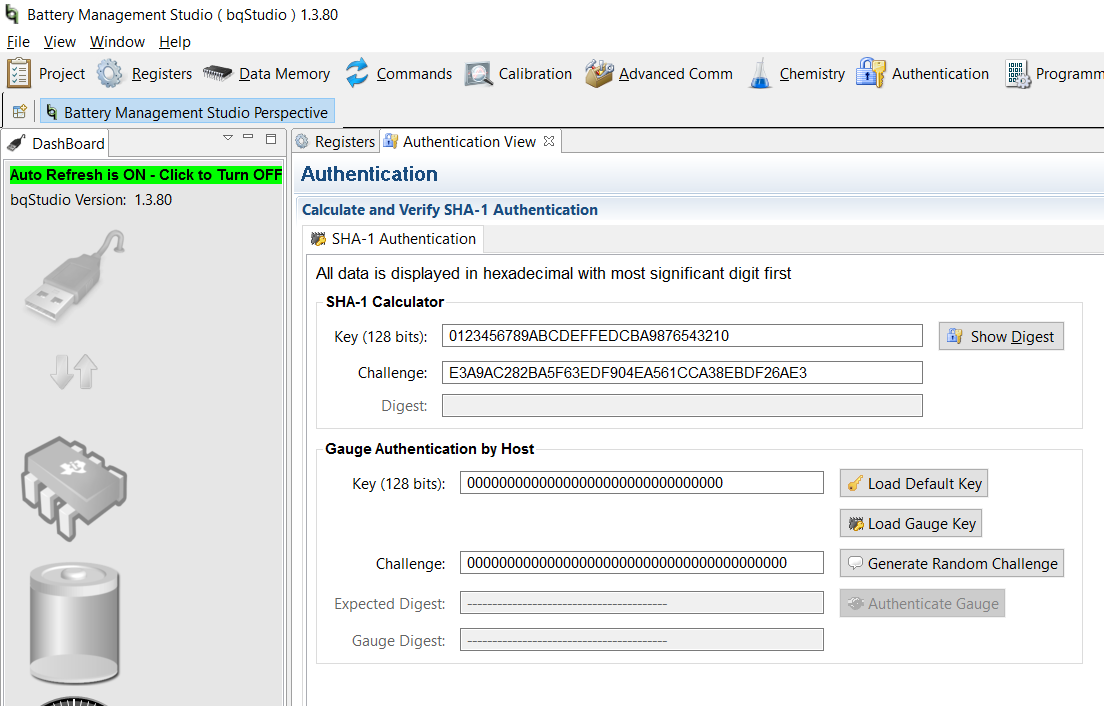The height and width of the screenshot is (706, 1104).
Task: Click the bqStudio Version: 1.3.80 text
Action: pos(92,200)
